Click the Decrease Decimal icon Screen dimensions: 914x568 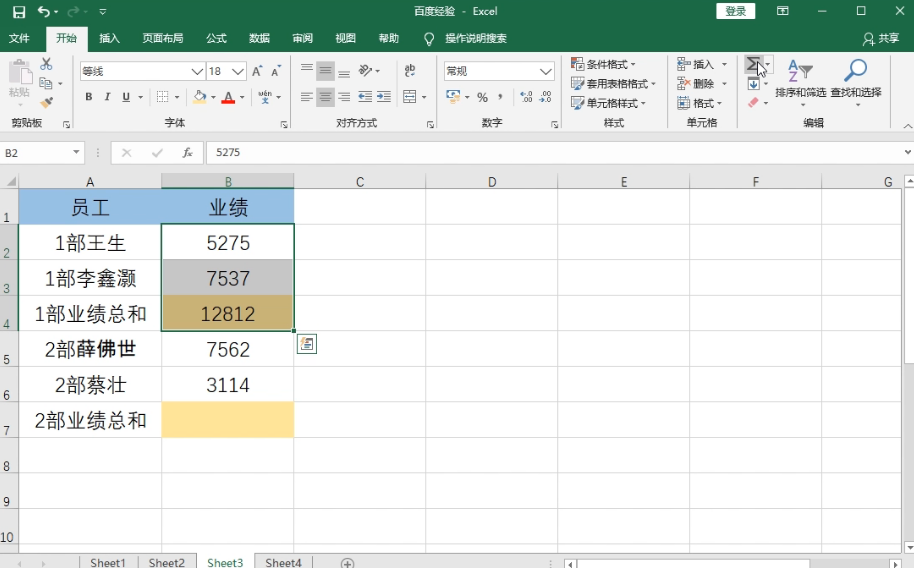tap(545, 97)
